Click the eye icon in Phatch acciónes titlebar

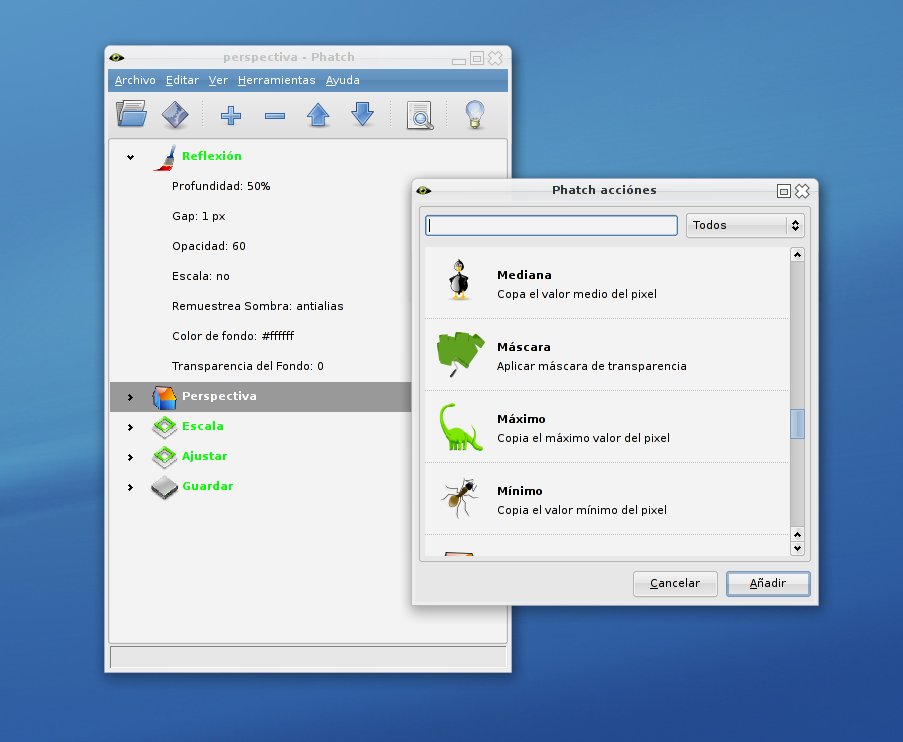424,191
